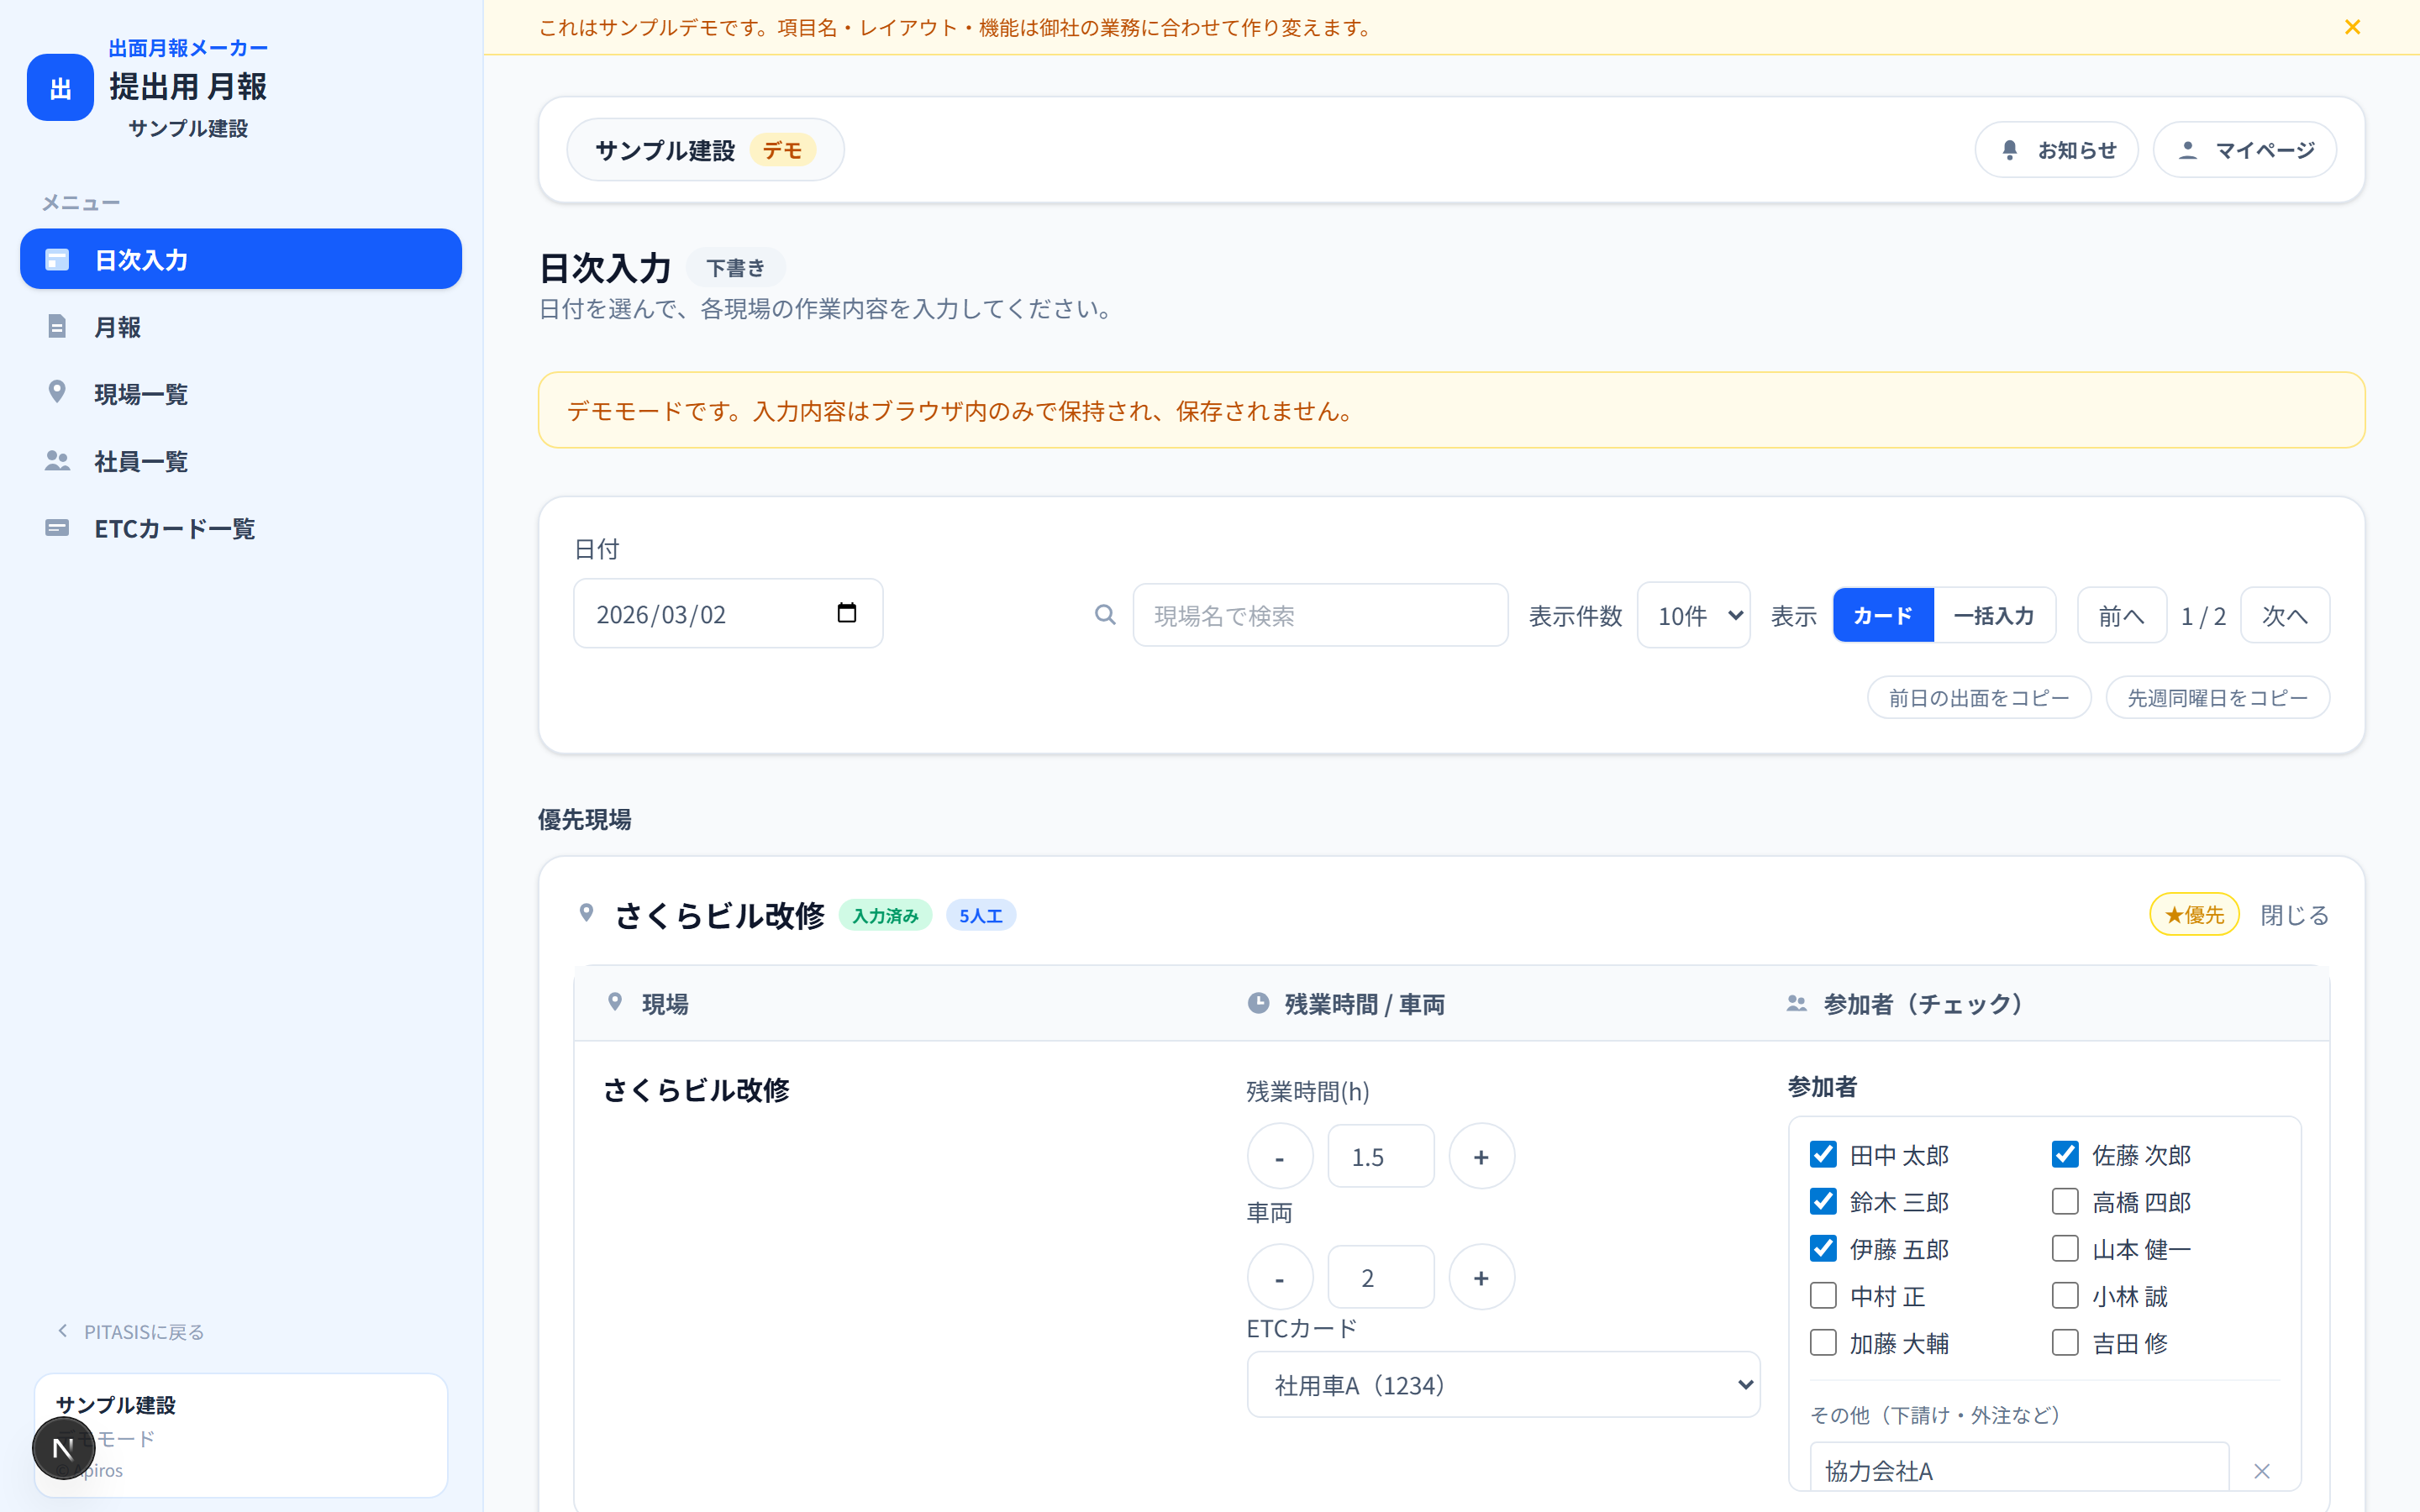Remove 協力会社A with the X icon

click(2262, 1471)
